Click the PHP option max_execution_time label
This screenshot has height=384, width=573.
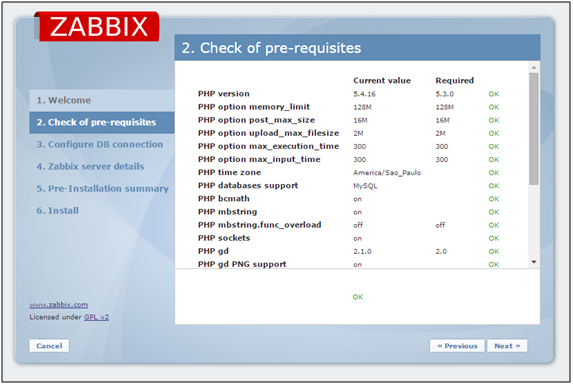point(269,146)
